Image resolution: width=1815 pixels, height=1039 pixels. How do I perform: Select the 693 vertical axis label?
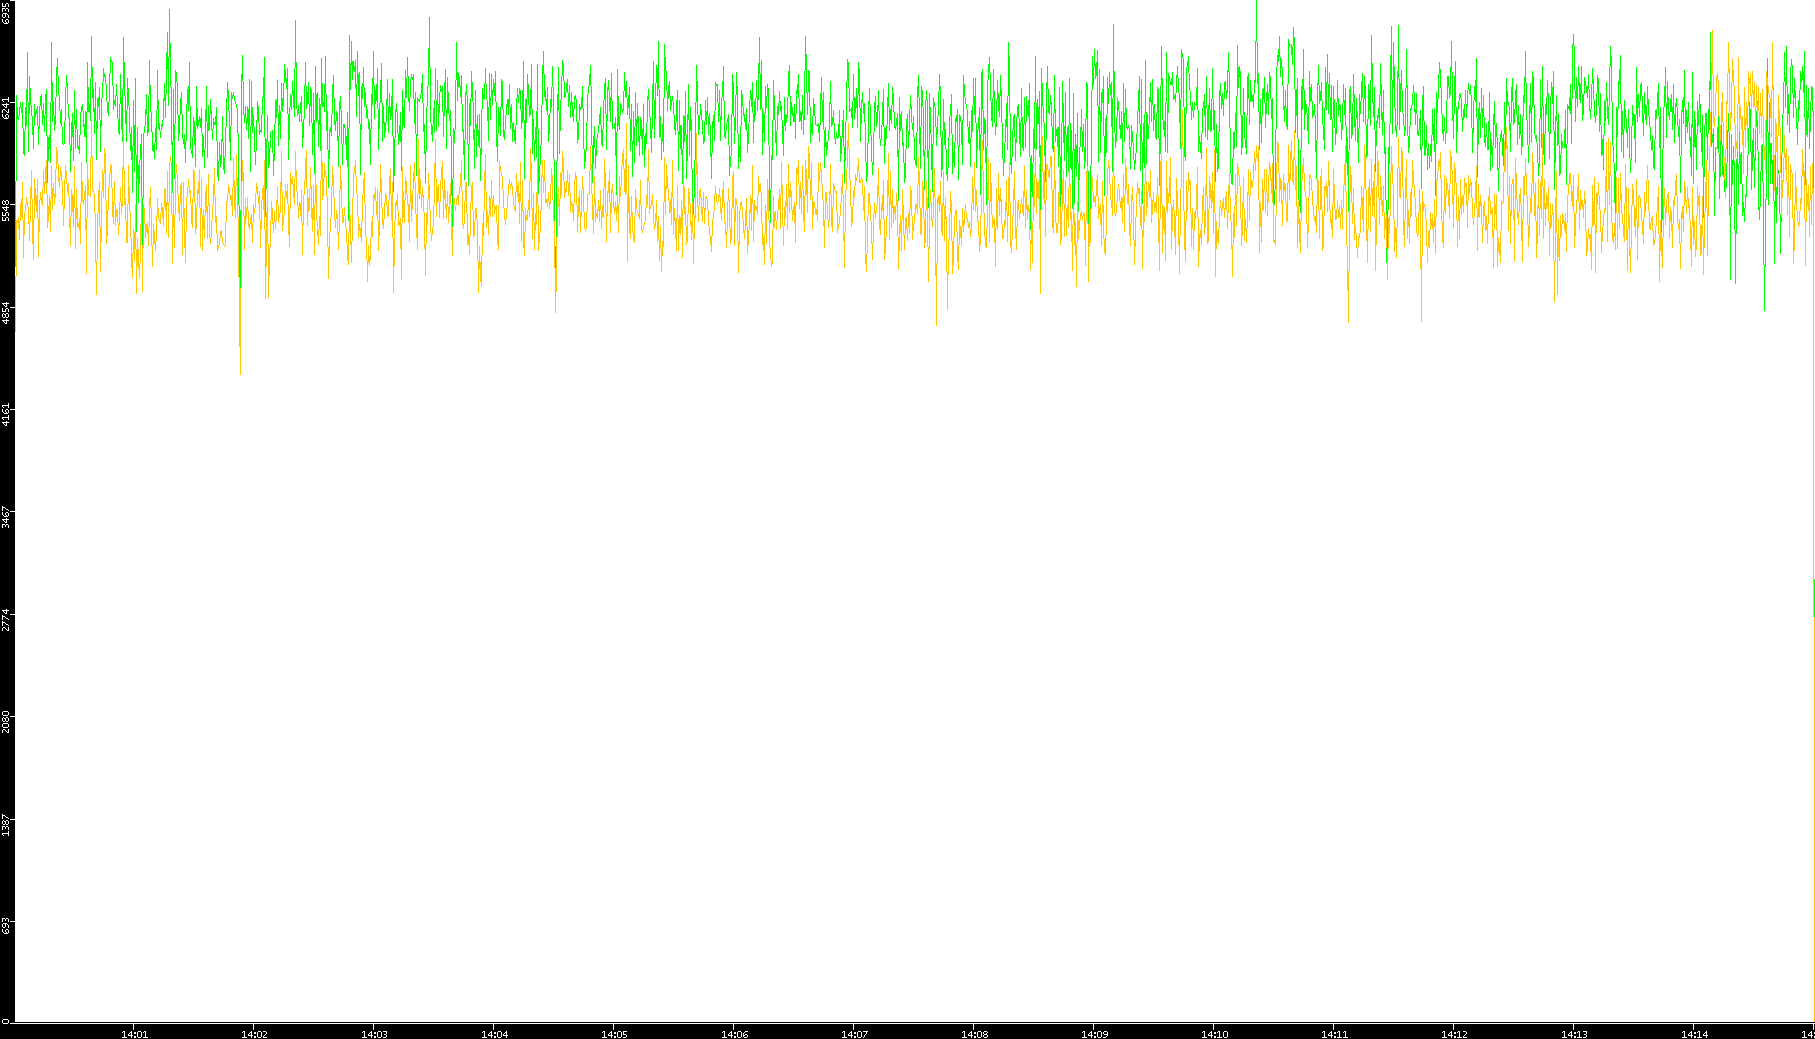coord(6,926)
